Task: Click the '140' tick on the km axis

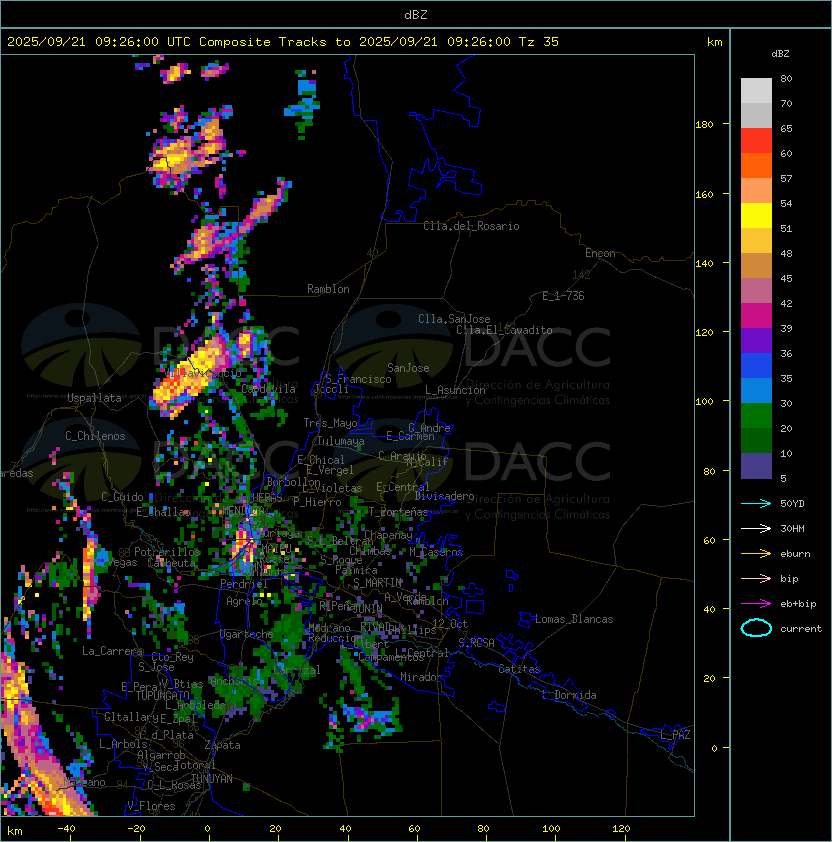Action: click(704, 264)
